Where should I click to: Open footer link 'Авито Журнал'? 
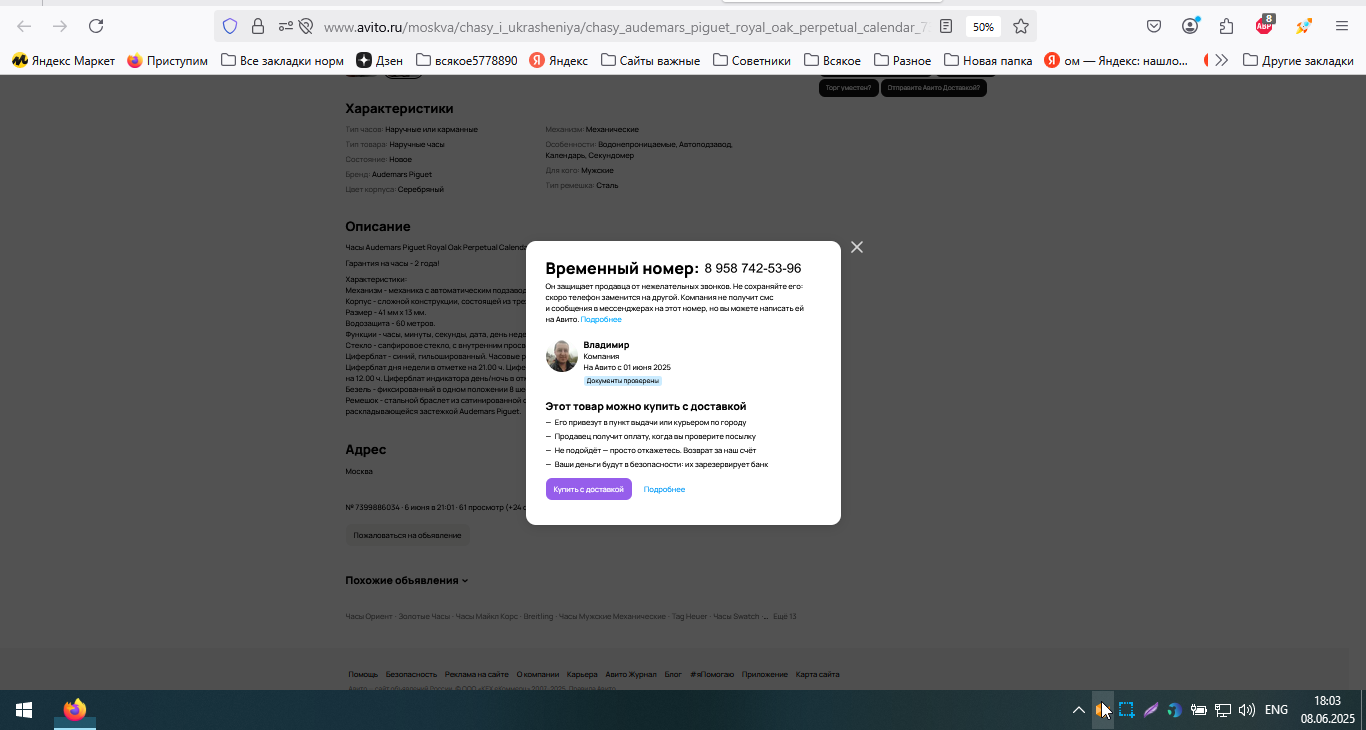631,674
